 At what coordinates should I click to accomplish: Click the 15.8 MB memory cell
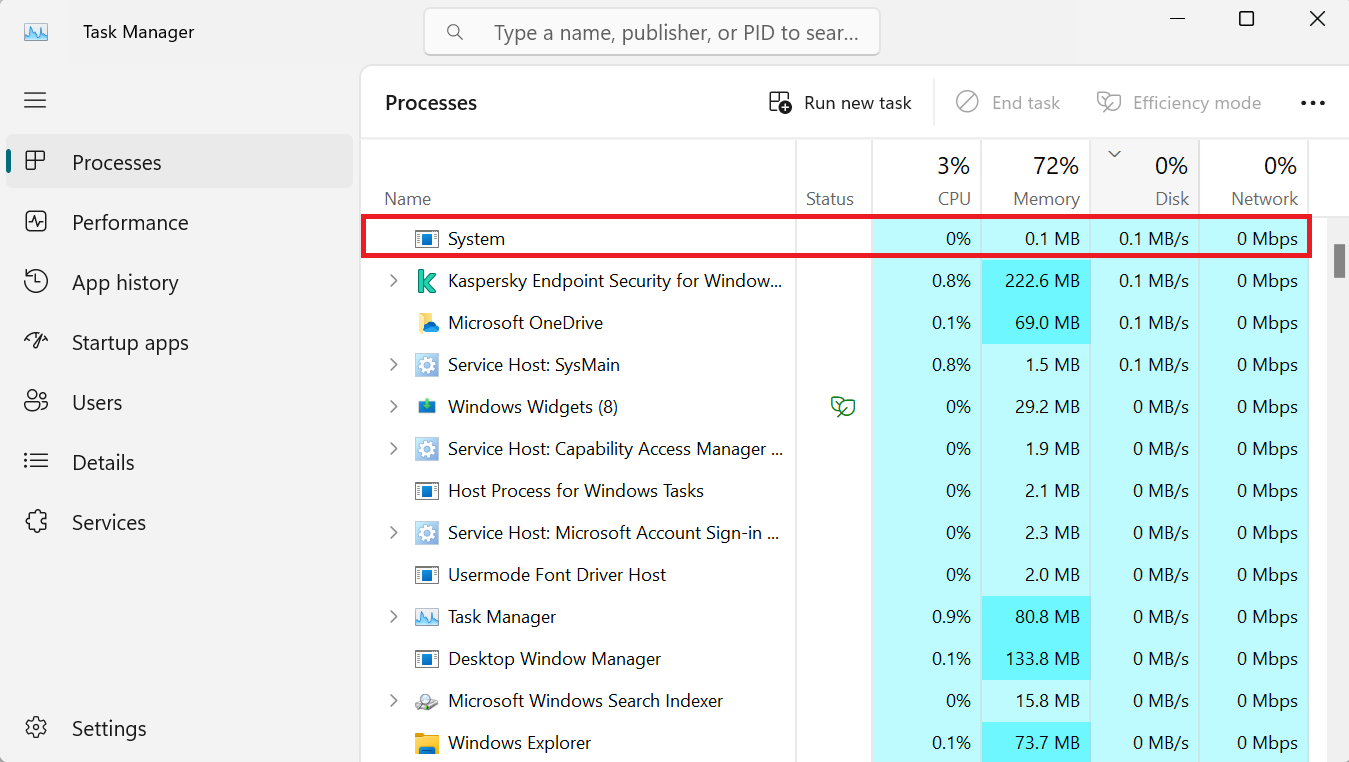pos(1036,701)
